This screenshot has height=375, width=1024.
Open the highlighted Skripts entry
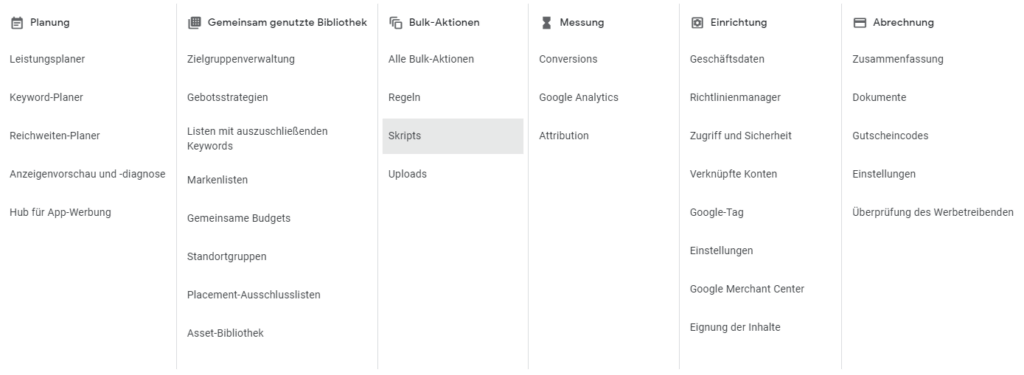tap(453, 136)
